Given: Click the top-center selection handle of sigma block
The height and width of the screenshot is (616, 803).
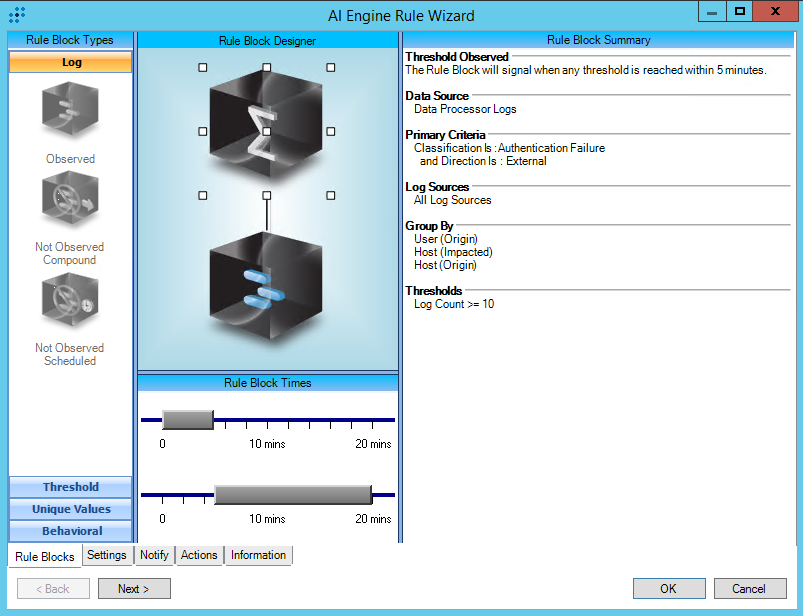Looking at the screenshot, I should (267, 67).
